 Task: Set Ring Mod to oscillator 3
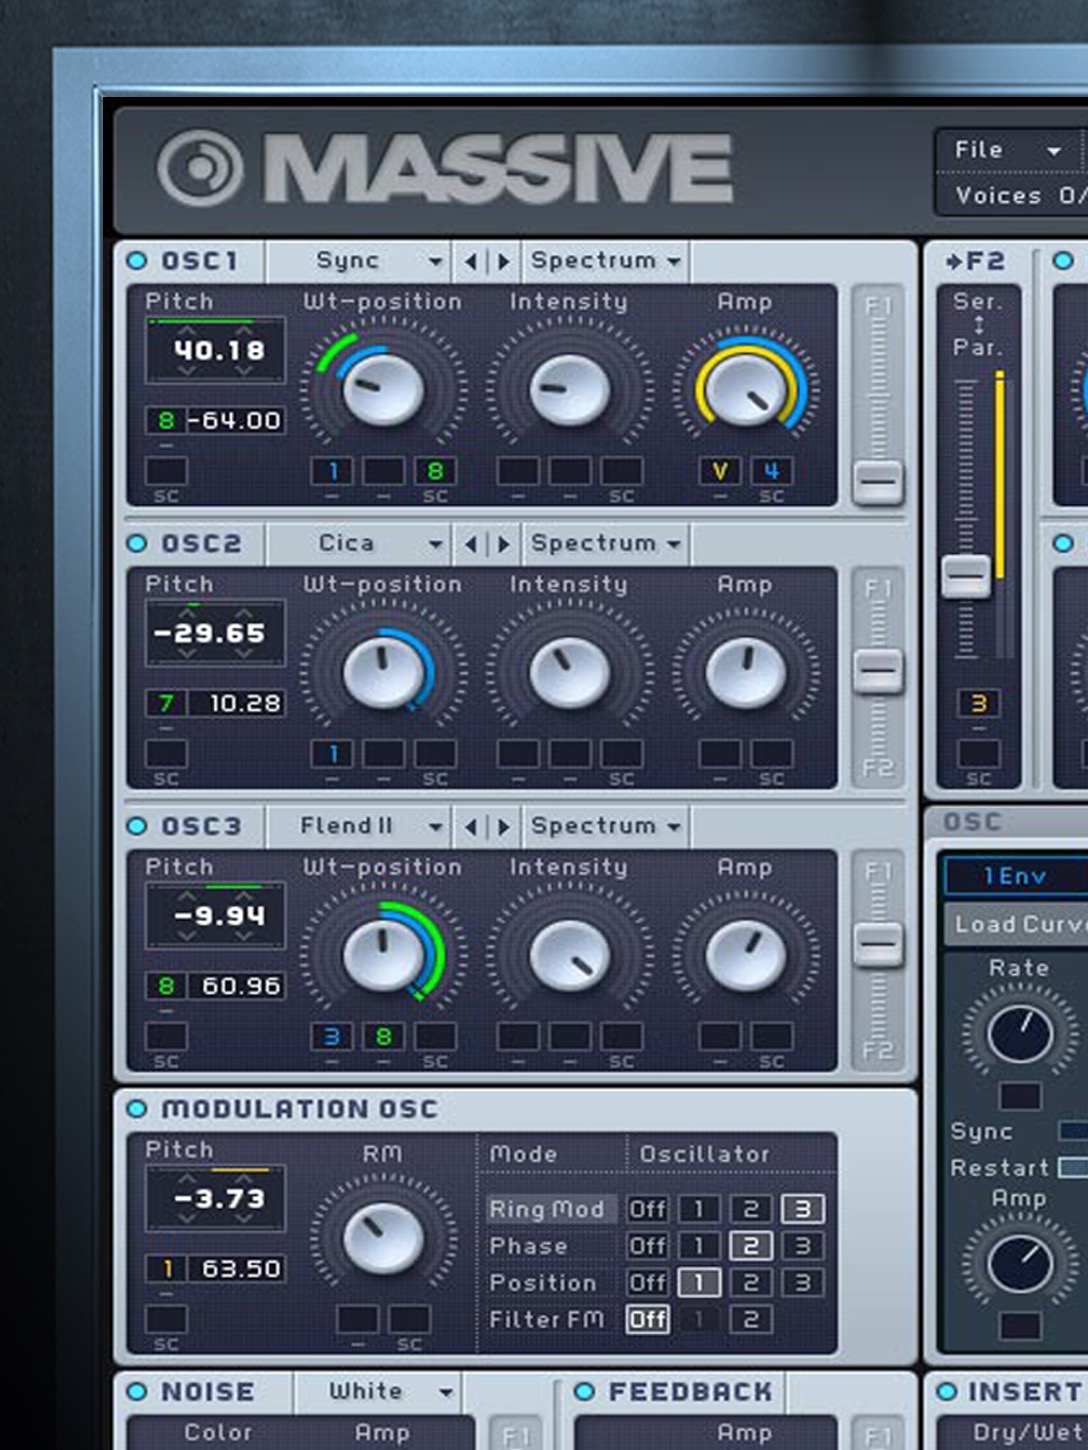click(802, 1209)
